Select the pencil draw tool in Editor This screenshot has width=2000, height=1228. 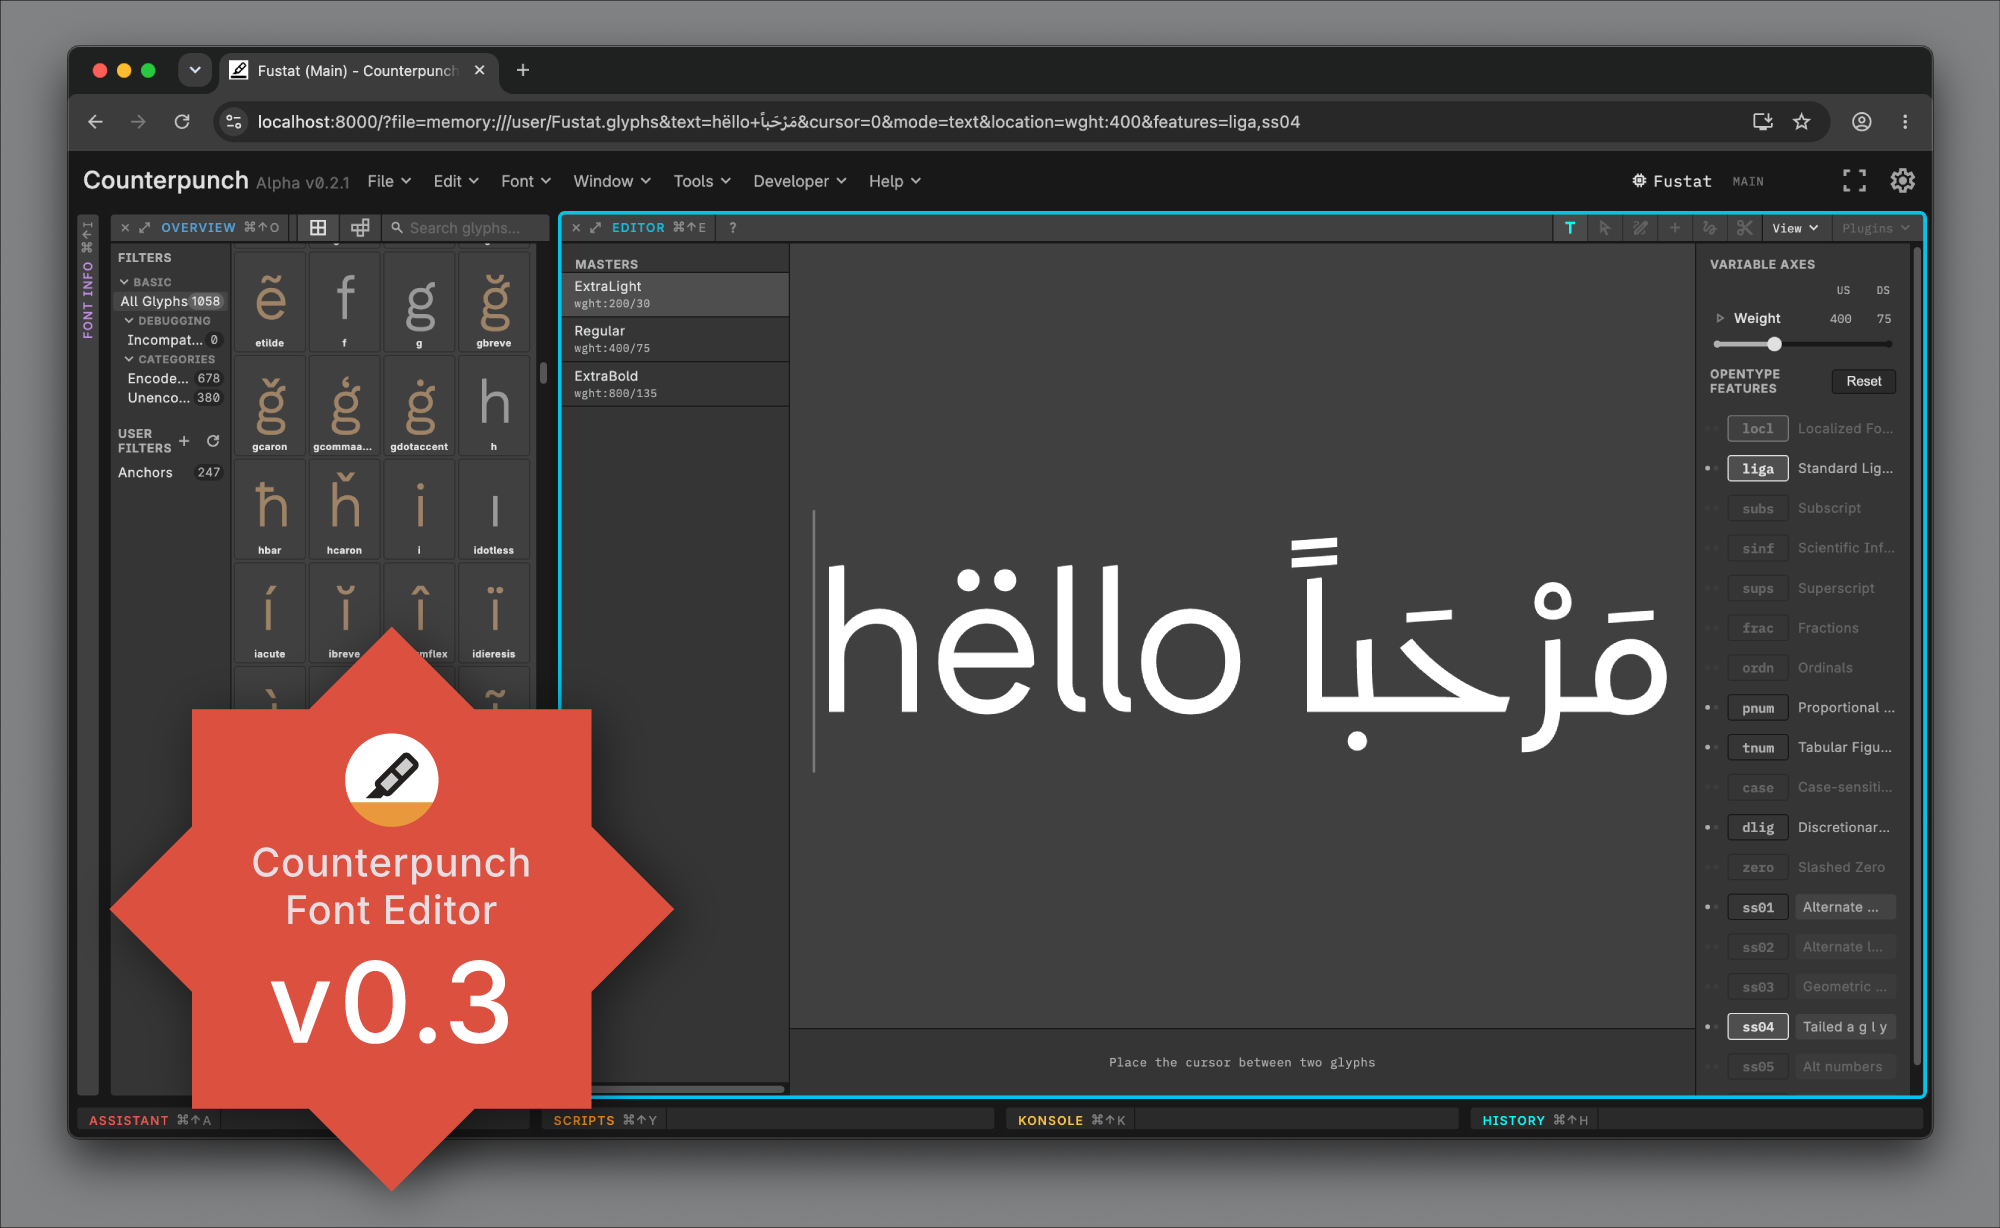click(x=1640, y=228)
